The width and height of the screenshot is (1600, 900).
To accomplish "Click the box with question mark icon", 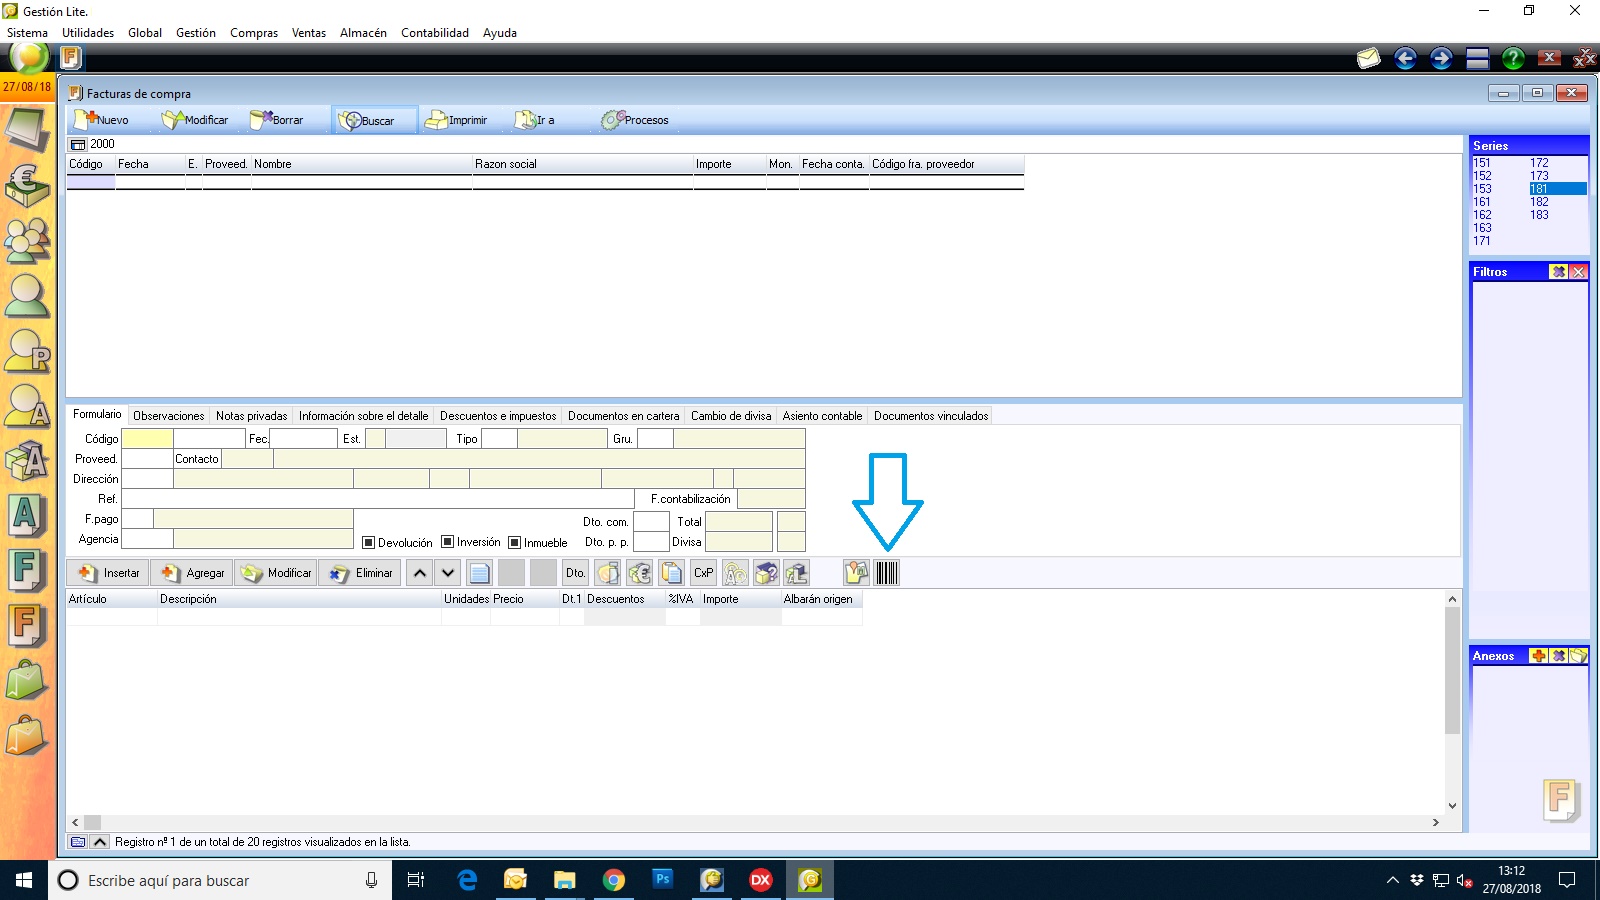I will click(767, 573).
